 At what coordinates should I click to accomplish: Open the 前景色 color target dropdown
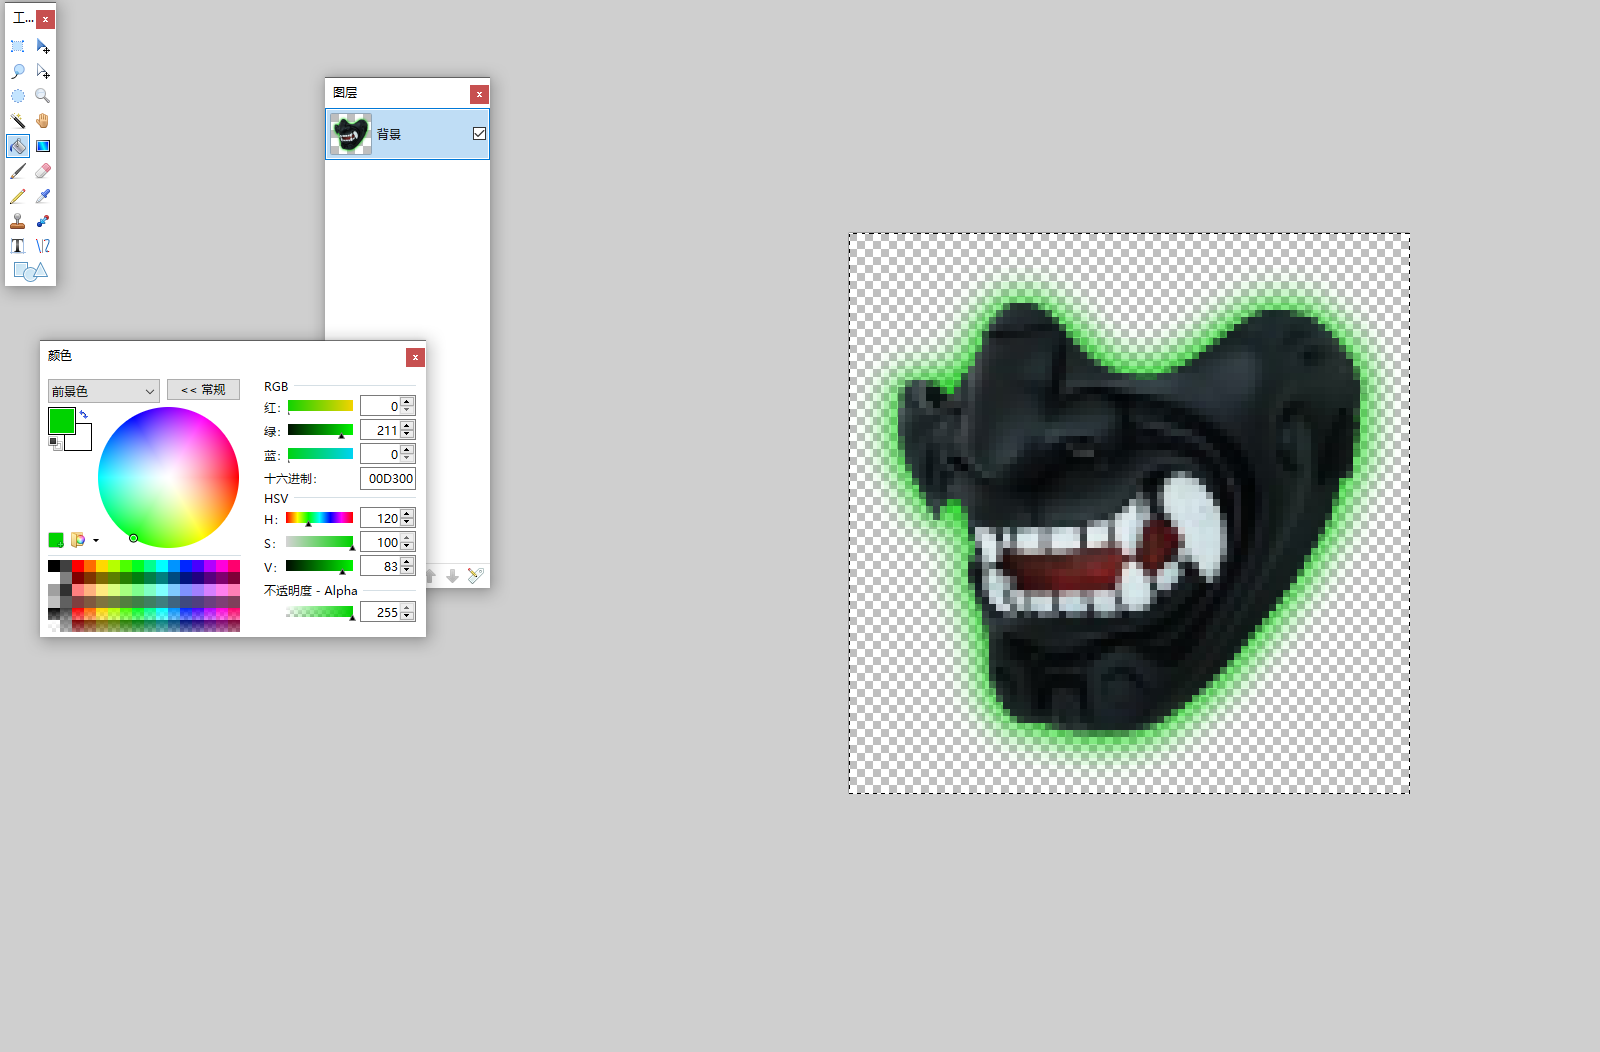(x=103, y=391)
